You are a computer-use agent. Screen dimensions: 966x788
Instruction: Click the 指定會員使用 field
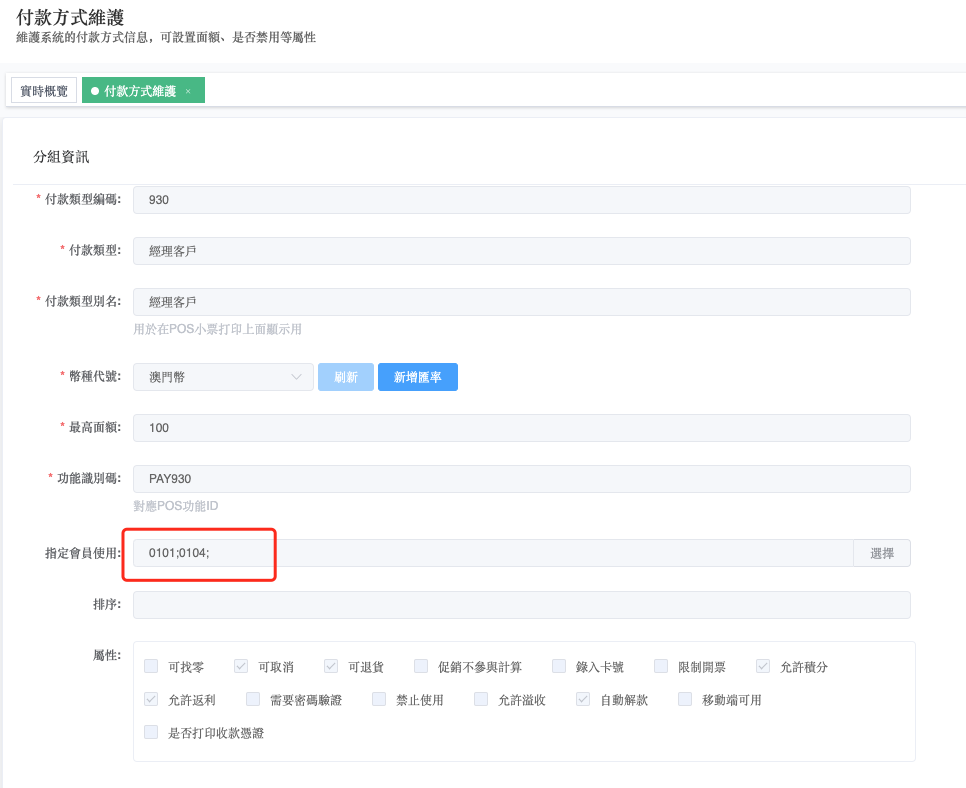coord(493,553)
